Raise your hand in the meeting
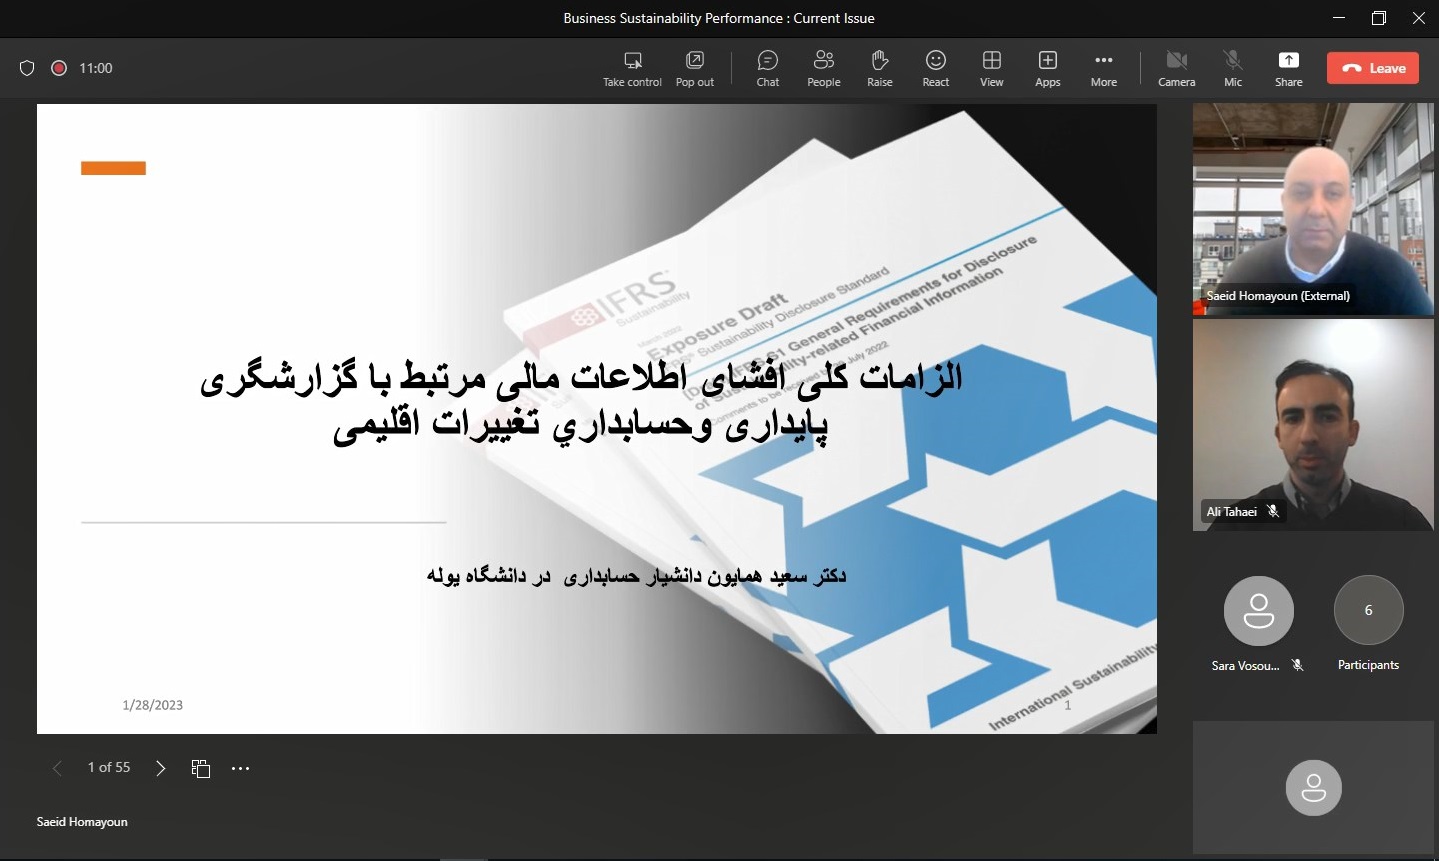1439x861 pixels. (x=880, y=69)
